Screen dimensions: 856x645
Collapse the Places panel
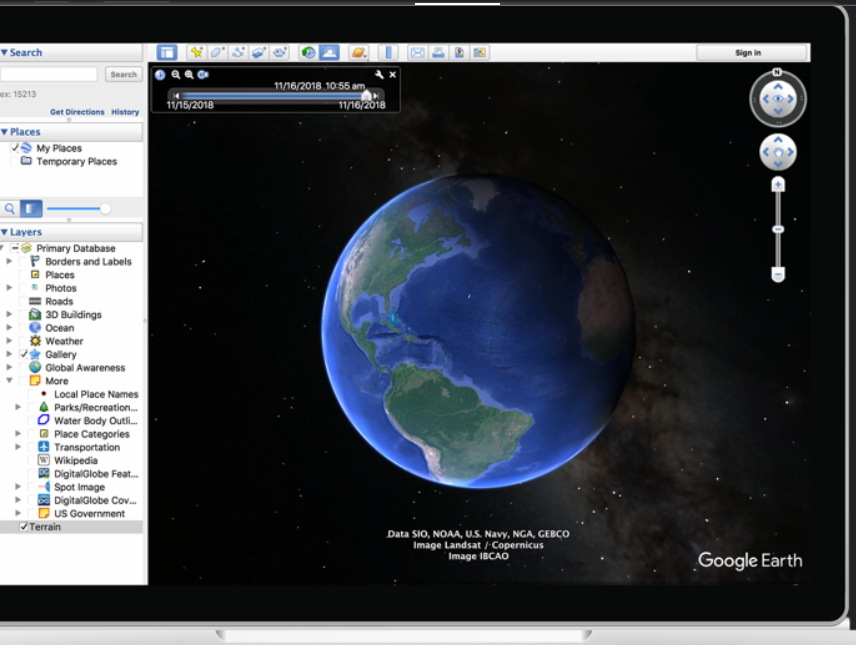click(x=4, y=132)
